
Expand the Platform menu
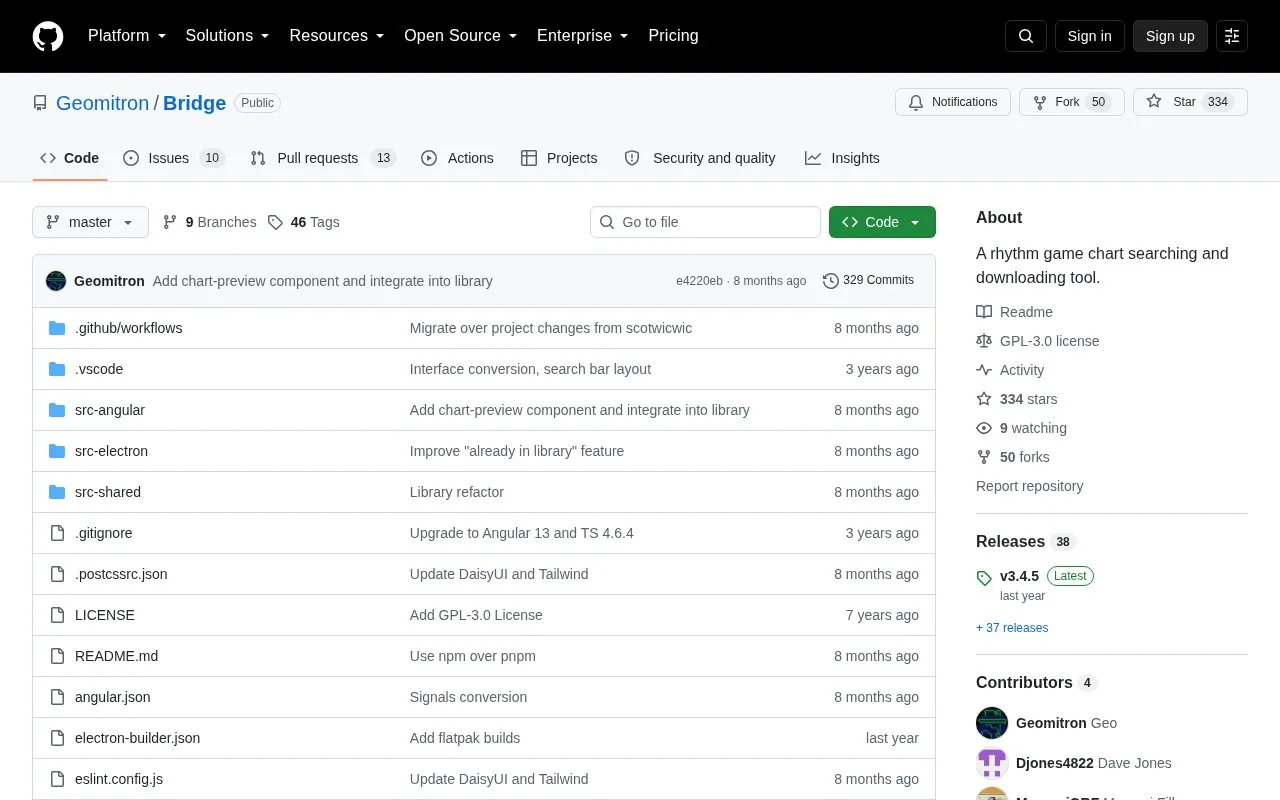[127, 36]
